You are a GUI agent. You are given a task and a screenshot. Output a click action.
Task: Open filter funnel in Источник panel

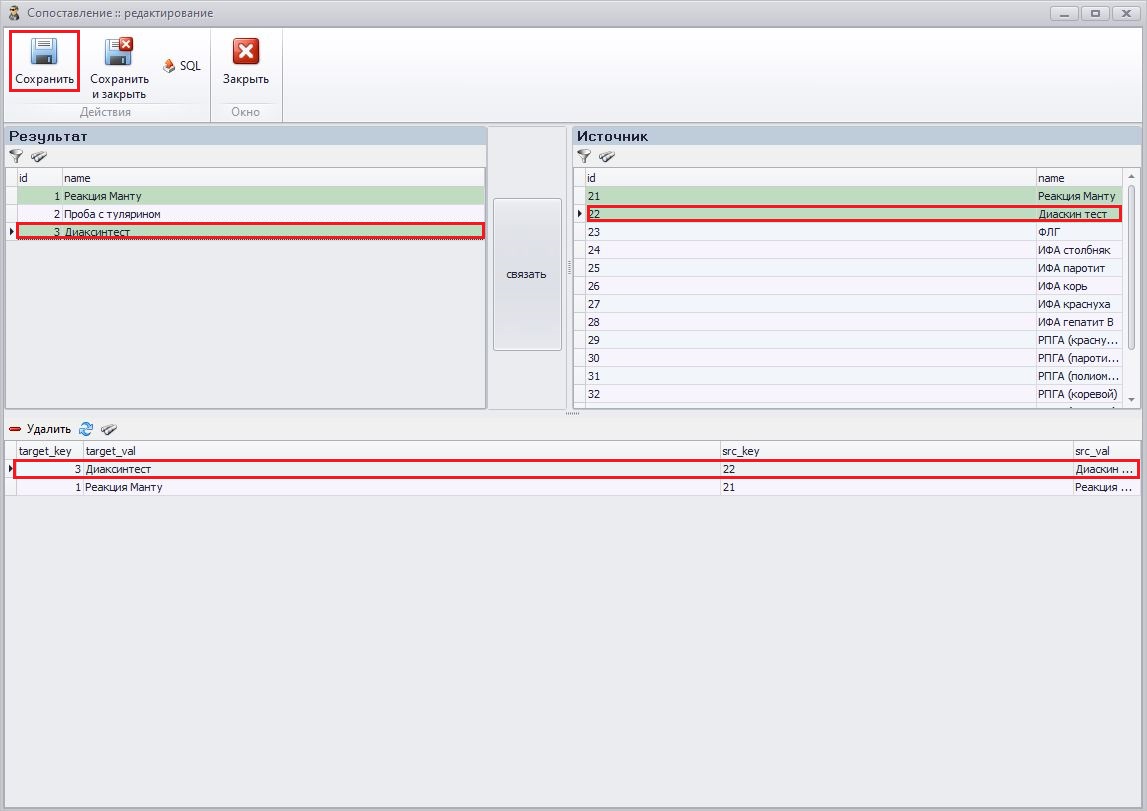coord(584,156)
